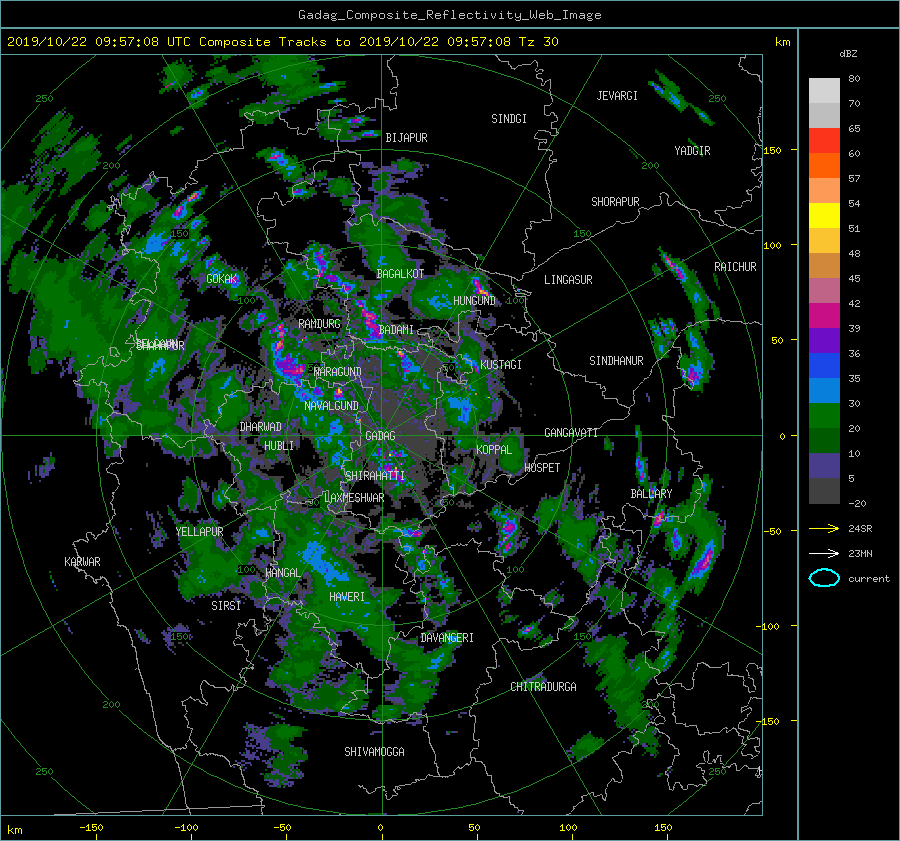Click the SINDGI city label
The image size is (900, 841).
pos(509,119)
